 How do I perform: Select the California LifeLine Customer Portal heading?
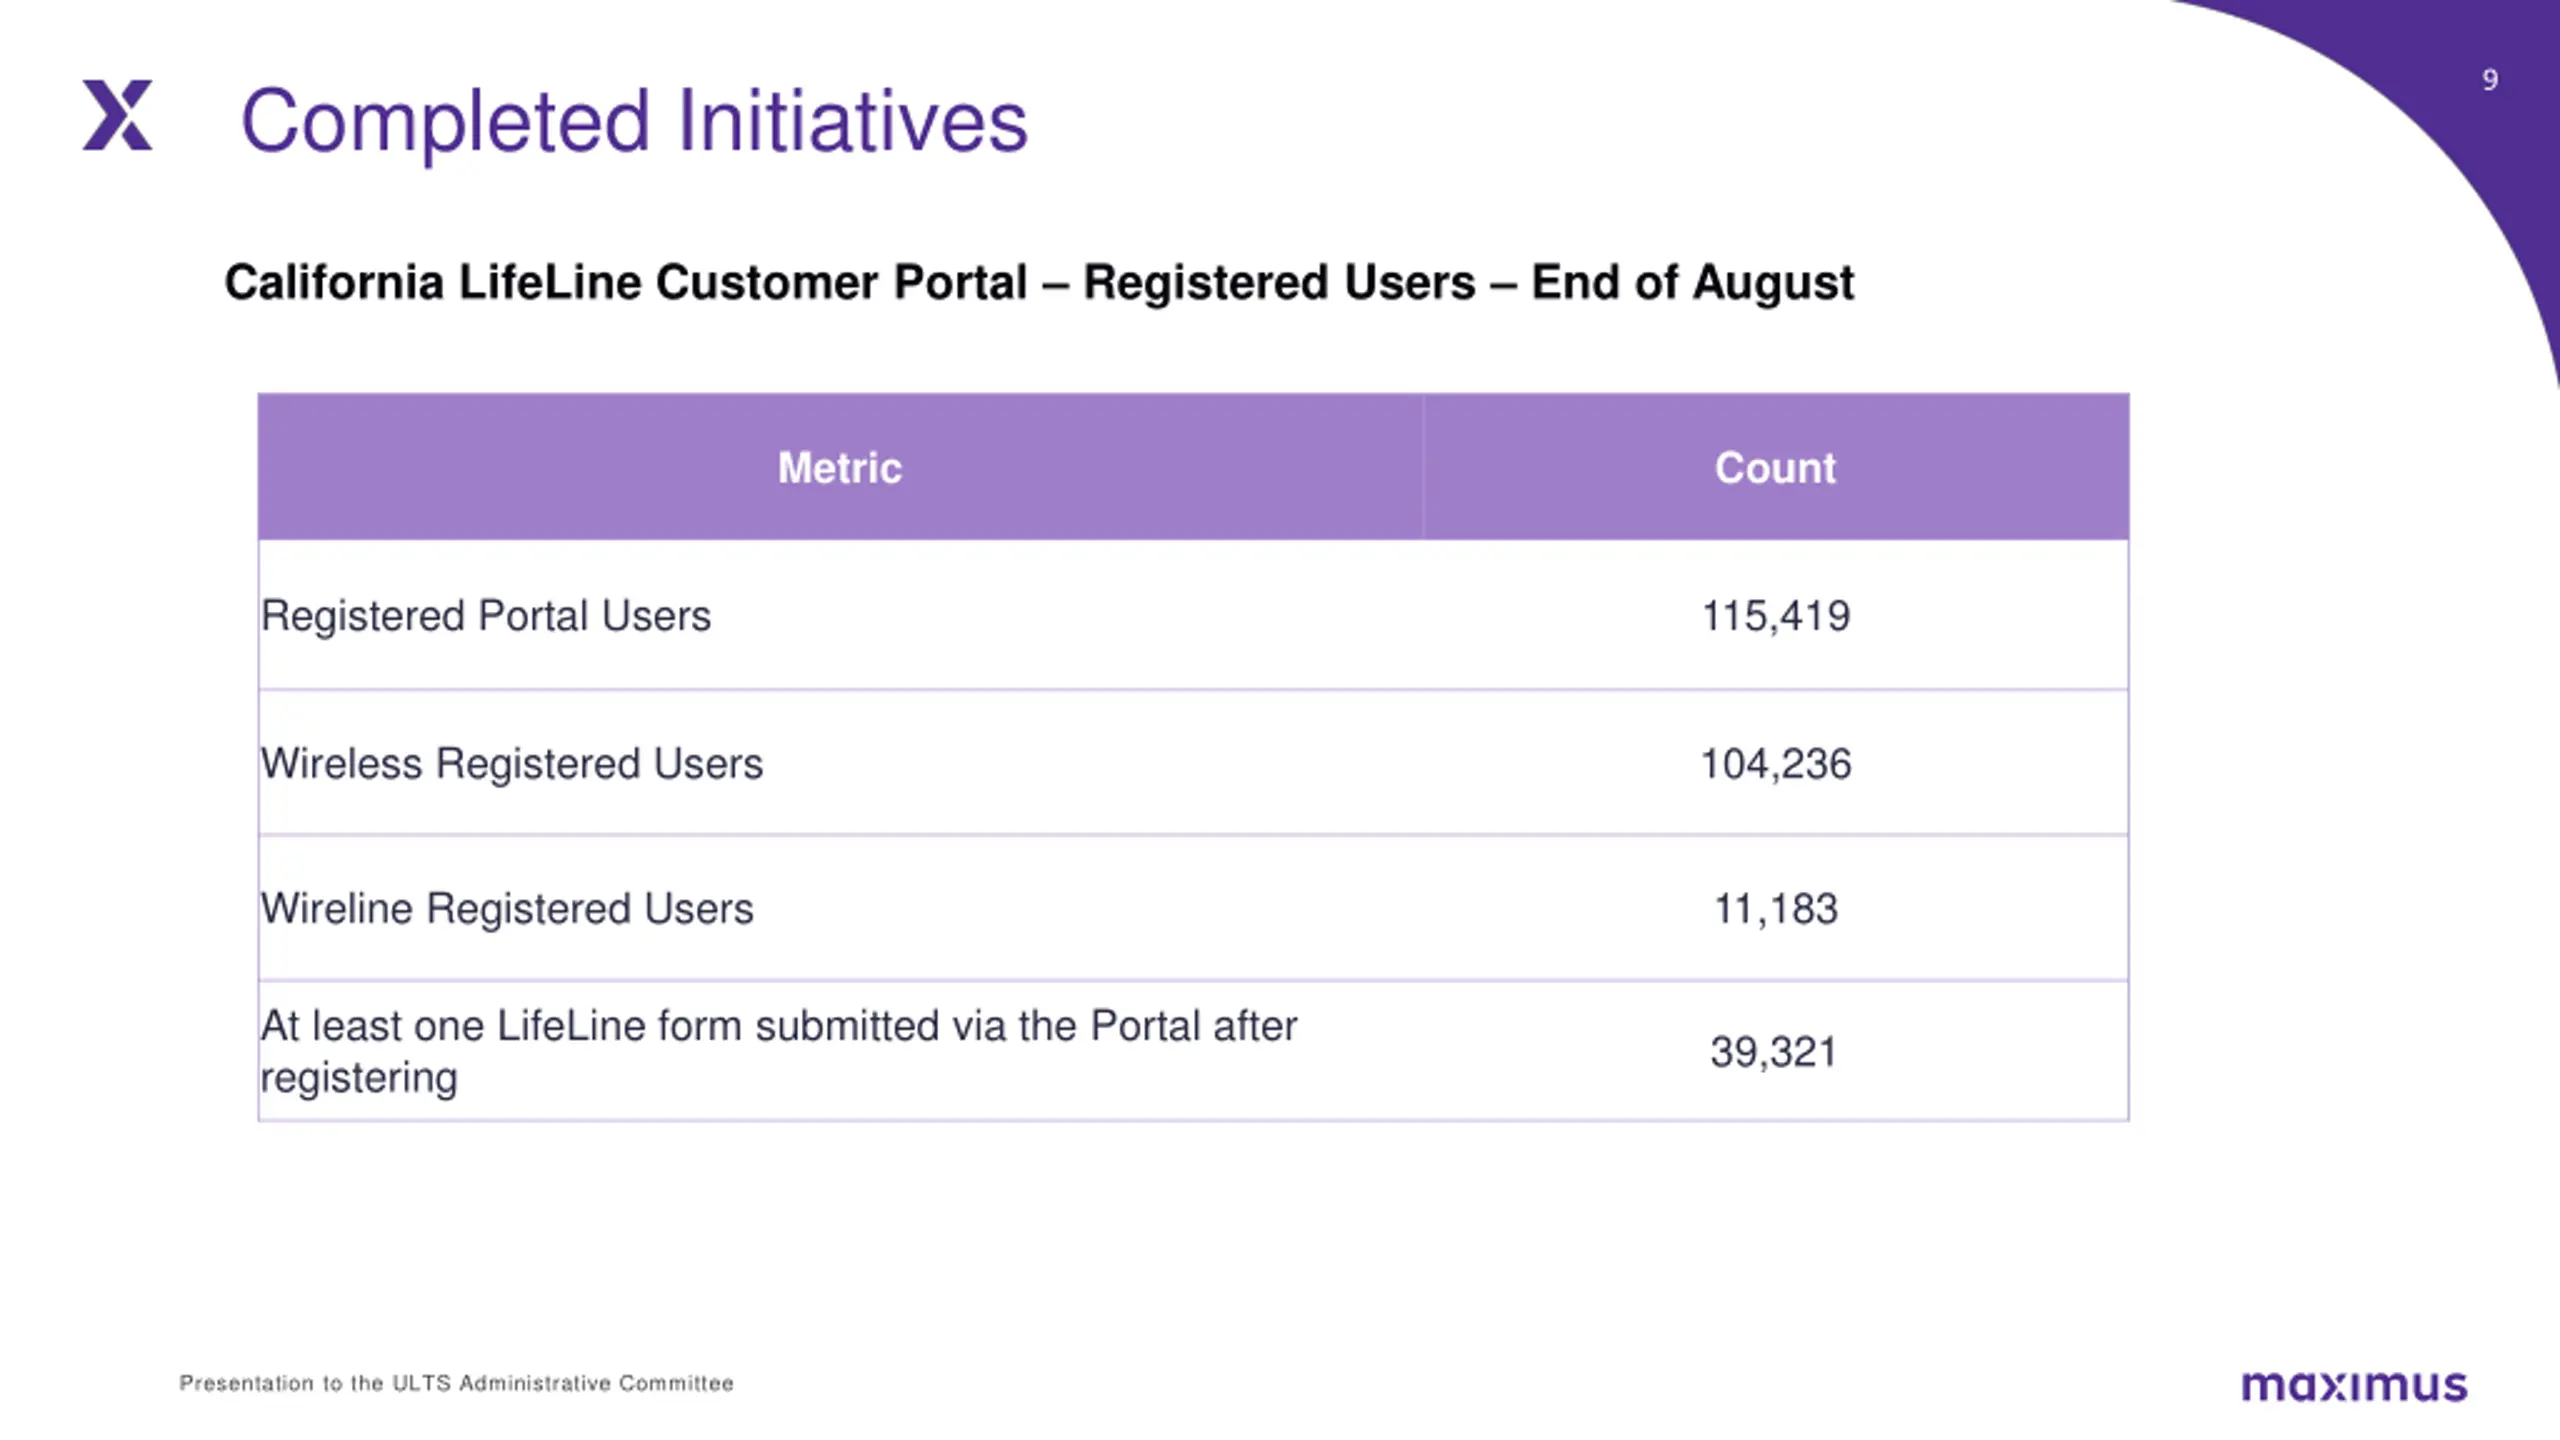(x=1039, y=282)
